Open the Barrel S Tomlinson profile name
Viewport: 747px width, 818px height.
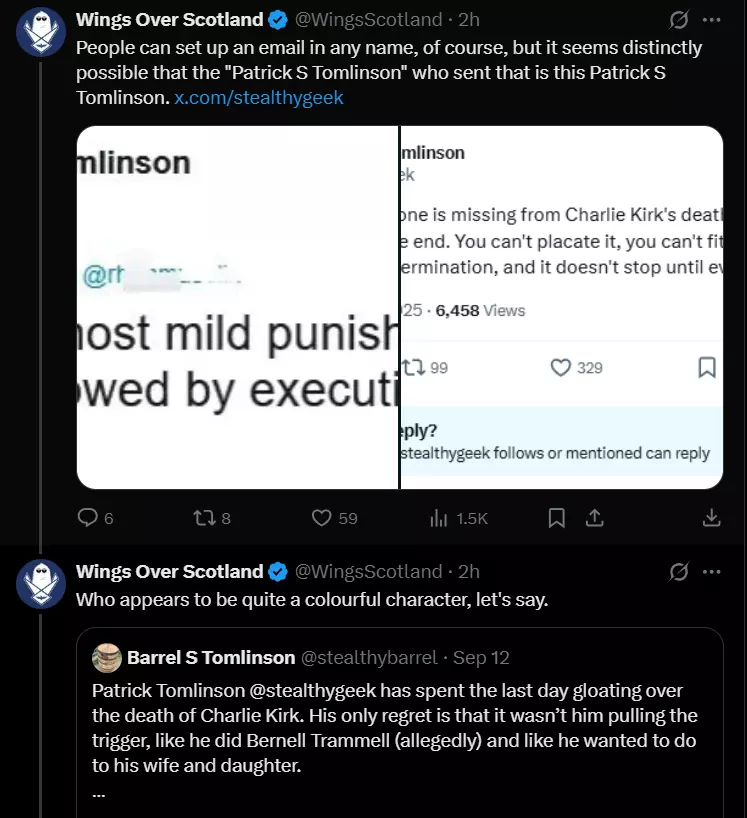coord(211,657)
